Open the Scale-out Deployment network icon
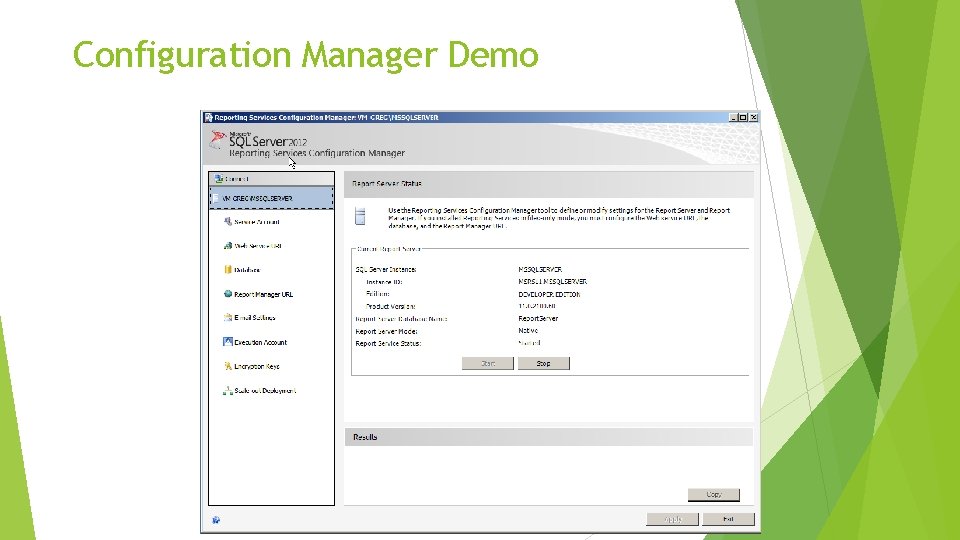The image size is (960, 540). tap(228, 390)
